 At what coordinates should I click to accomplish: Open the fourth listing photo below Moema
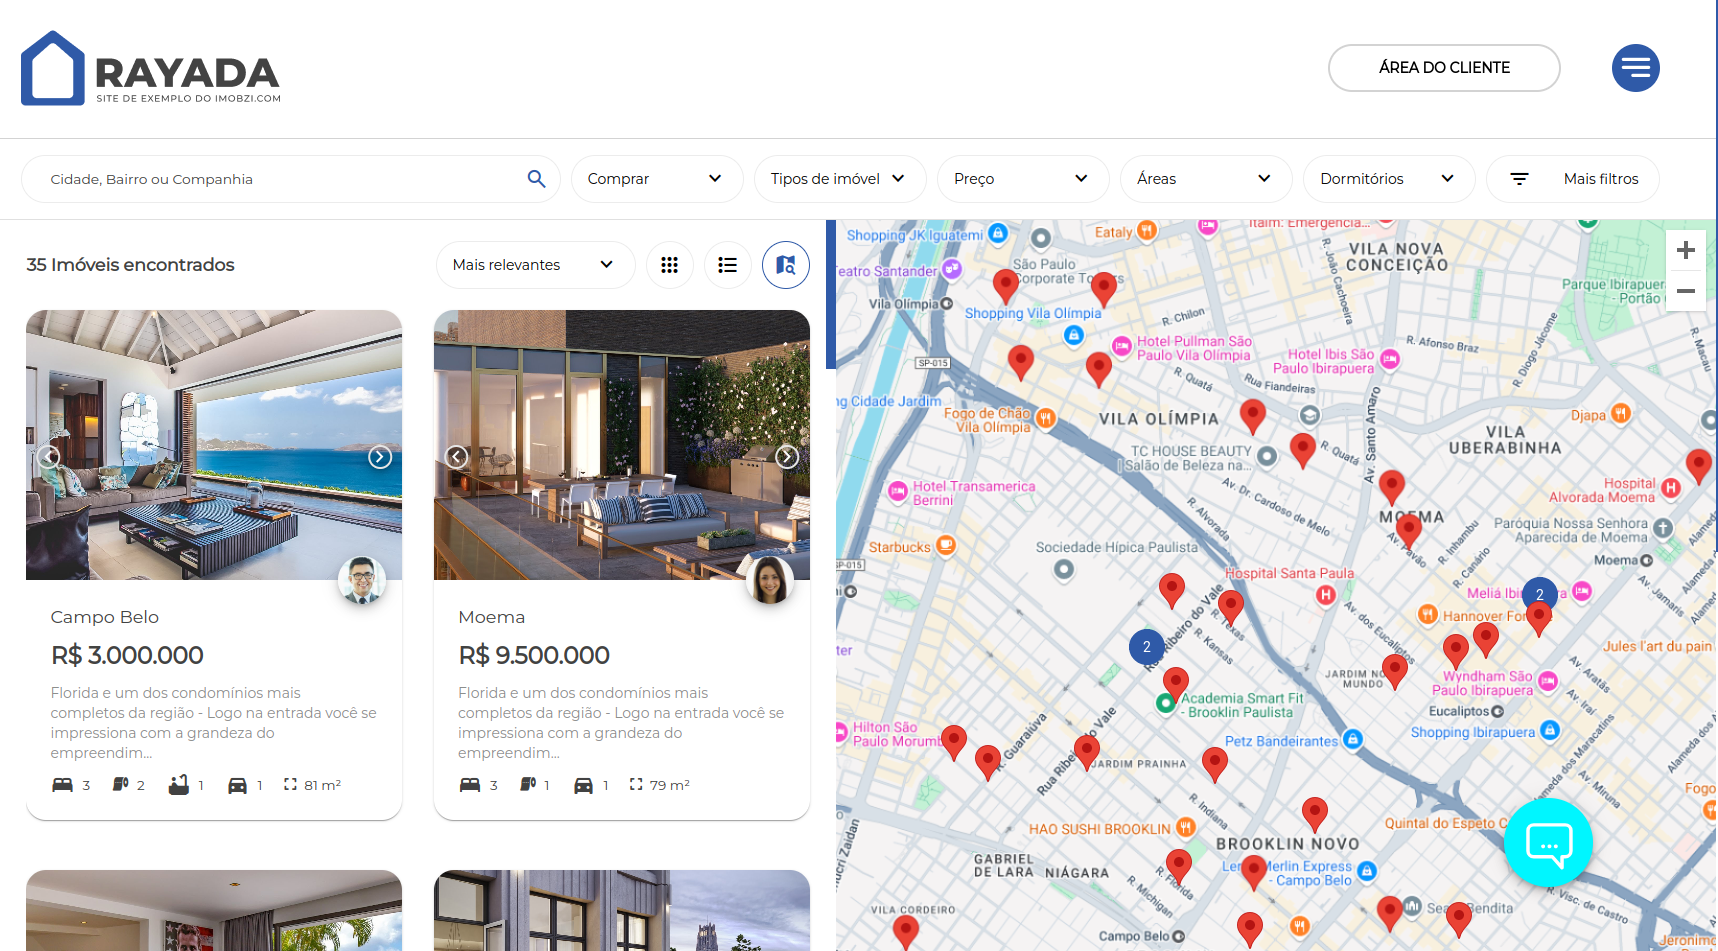[x=622, y=910]
